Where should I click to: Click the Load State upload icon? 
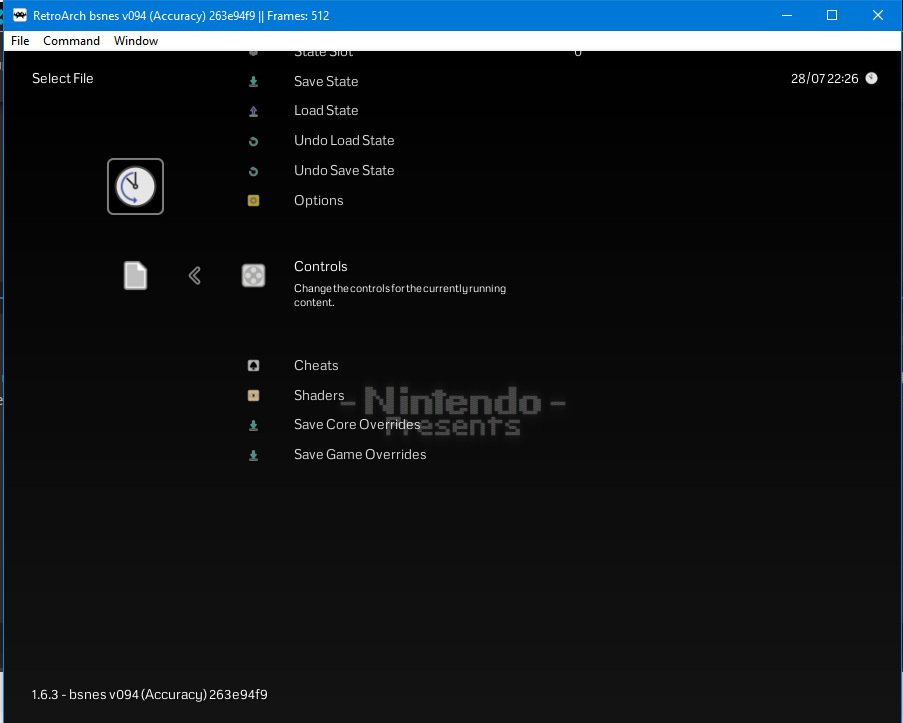(253, 111)
